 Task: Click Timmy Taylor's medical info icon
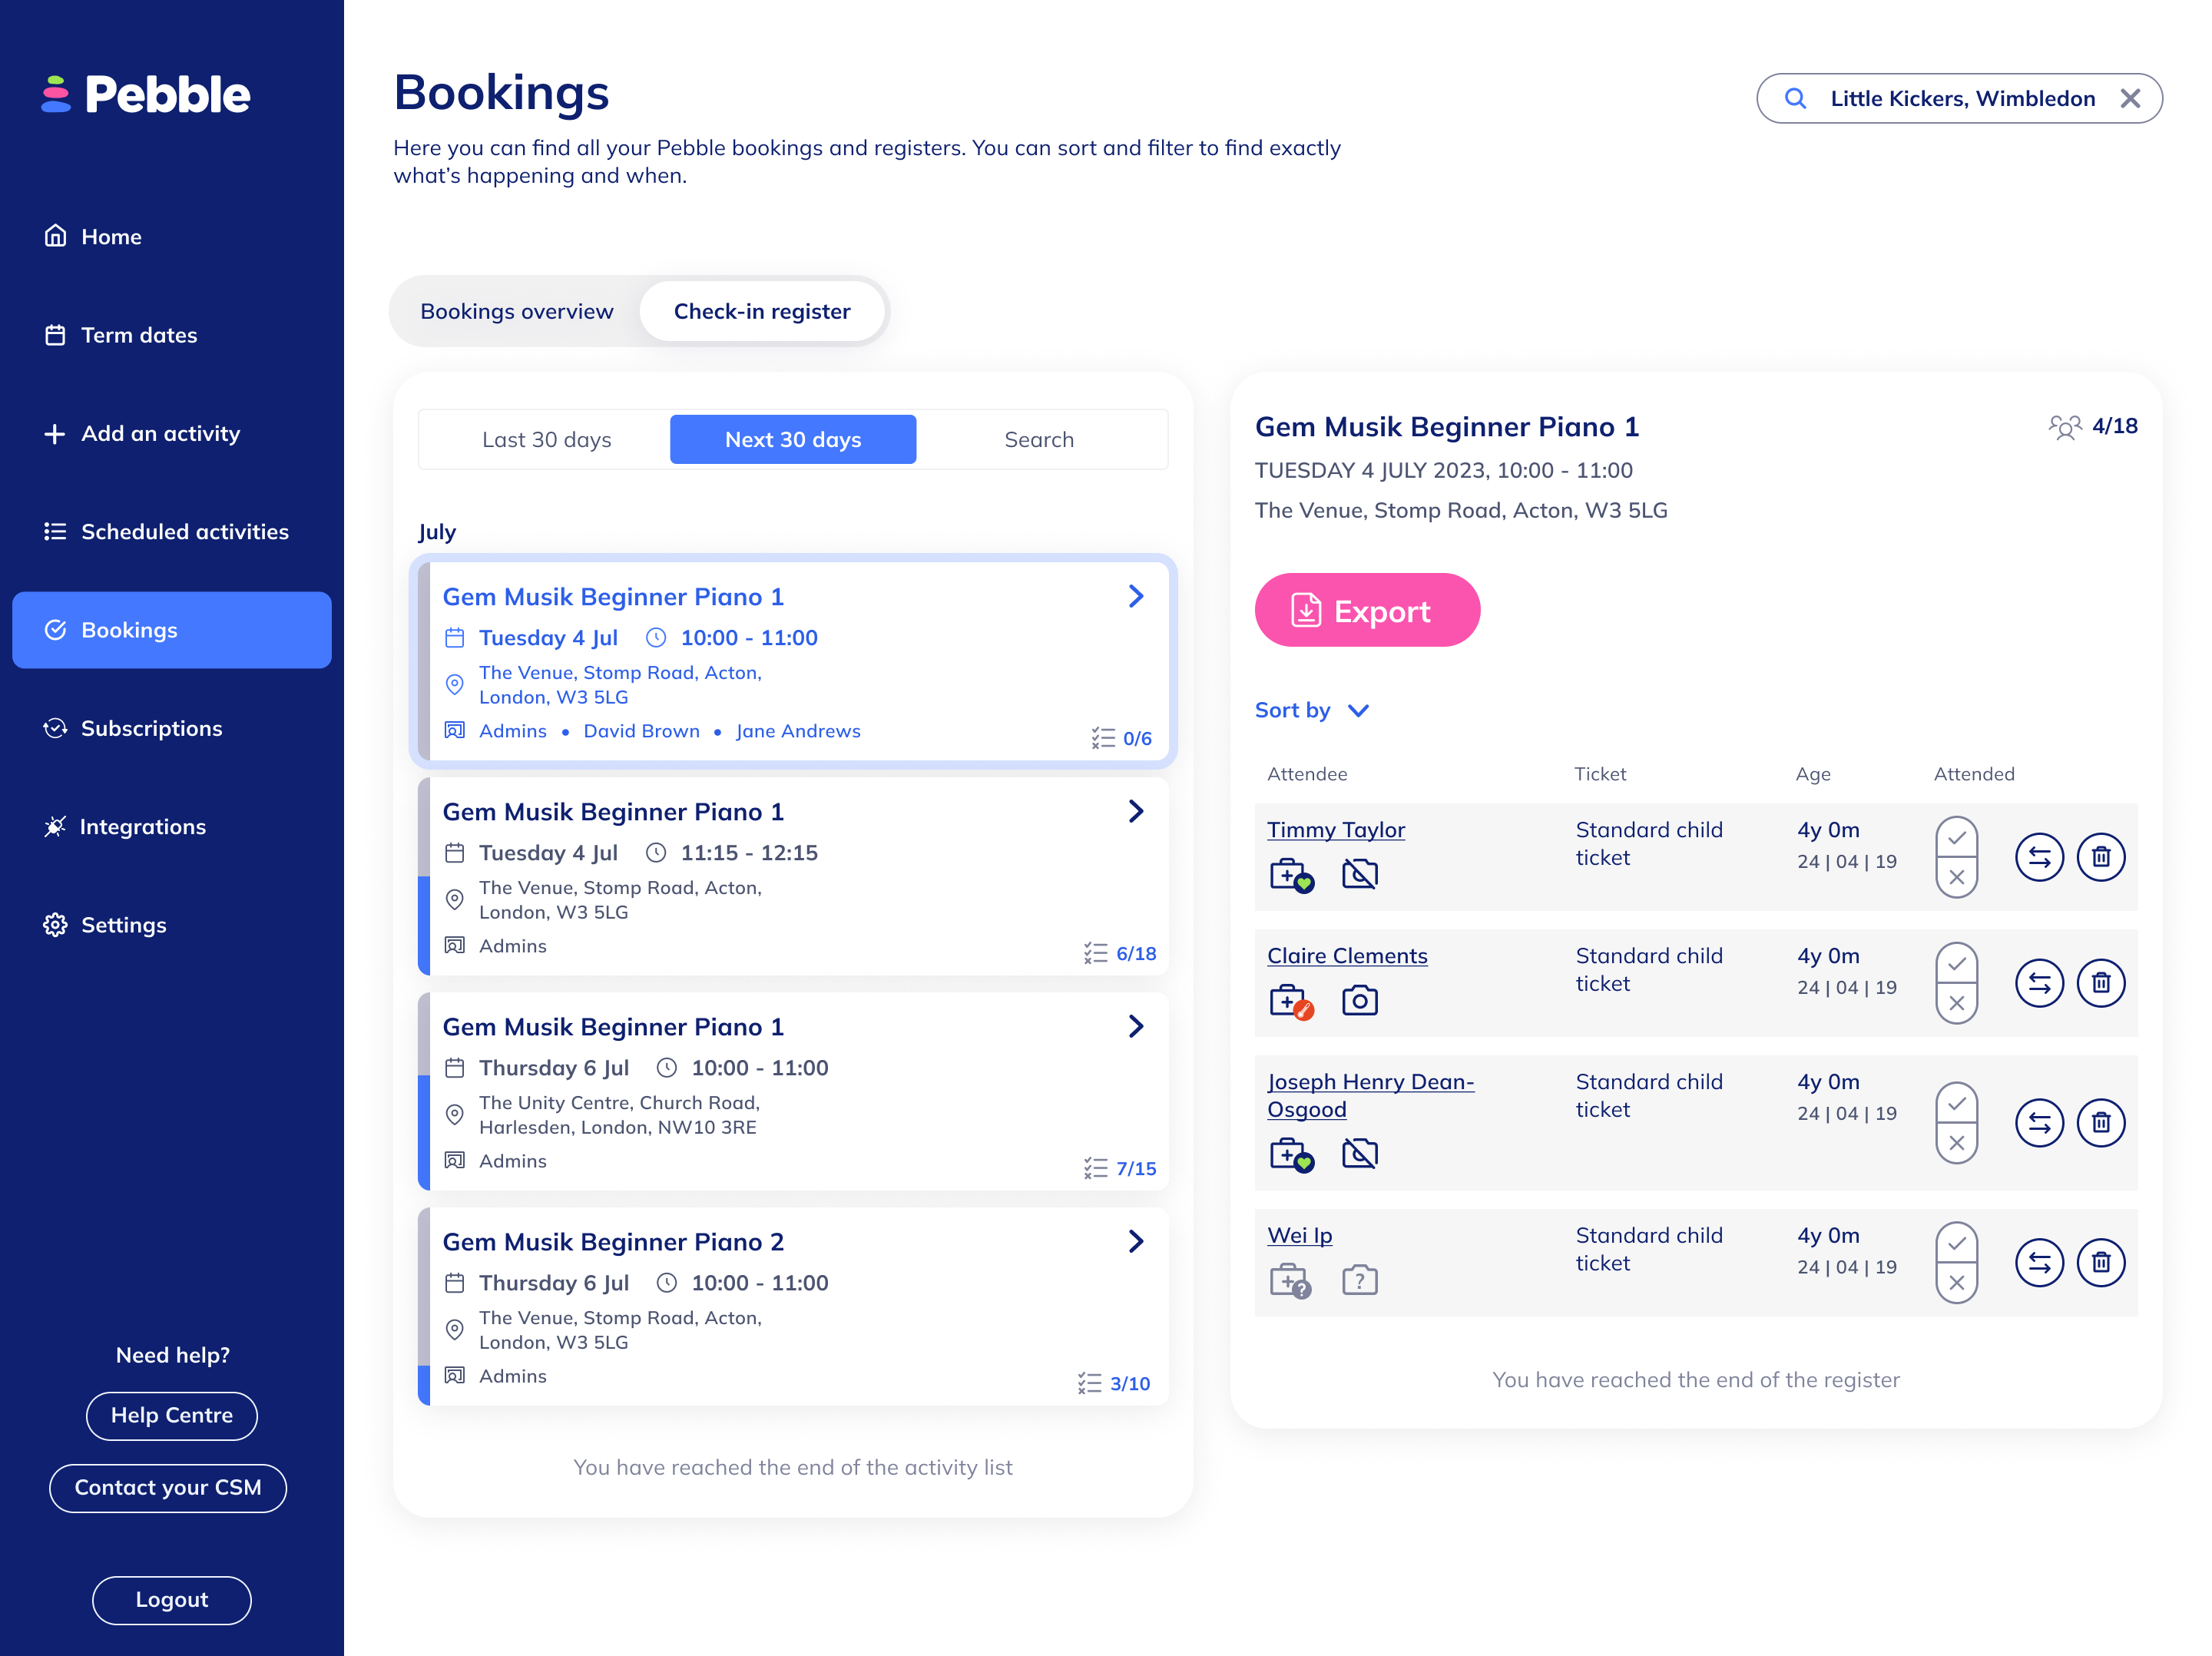(1290, 875)
